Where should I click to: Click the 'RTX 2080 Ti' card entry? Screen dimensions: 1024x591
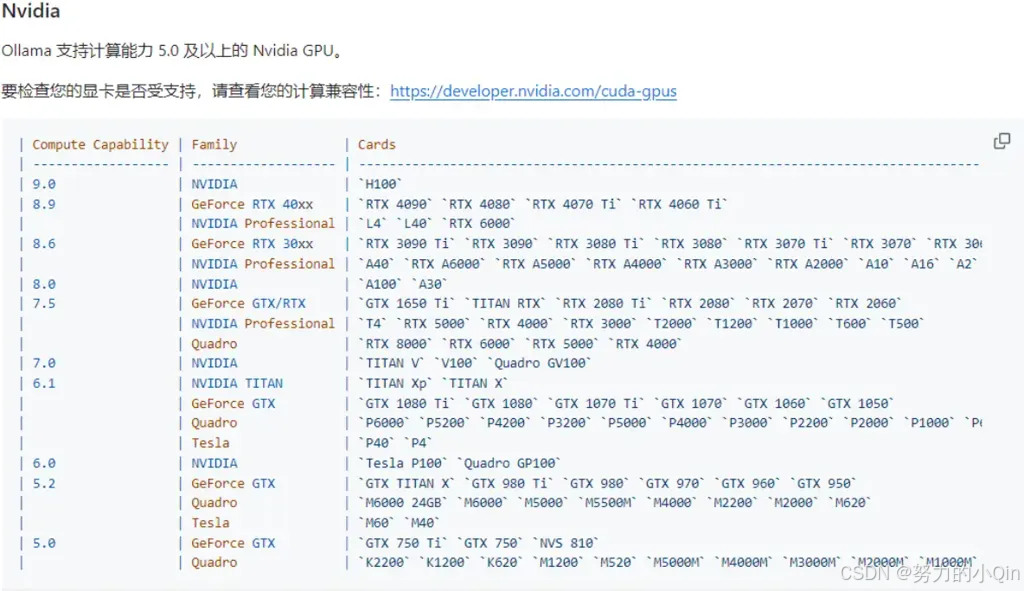(x=604, y=304)
